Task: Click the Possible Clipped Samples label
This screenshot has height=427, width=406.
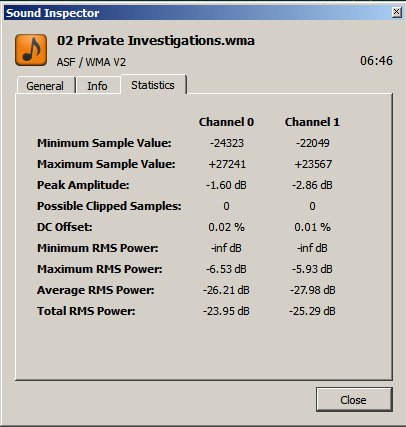Action: pos(109,206)
